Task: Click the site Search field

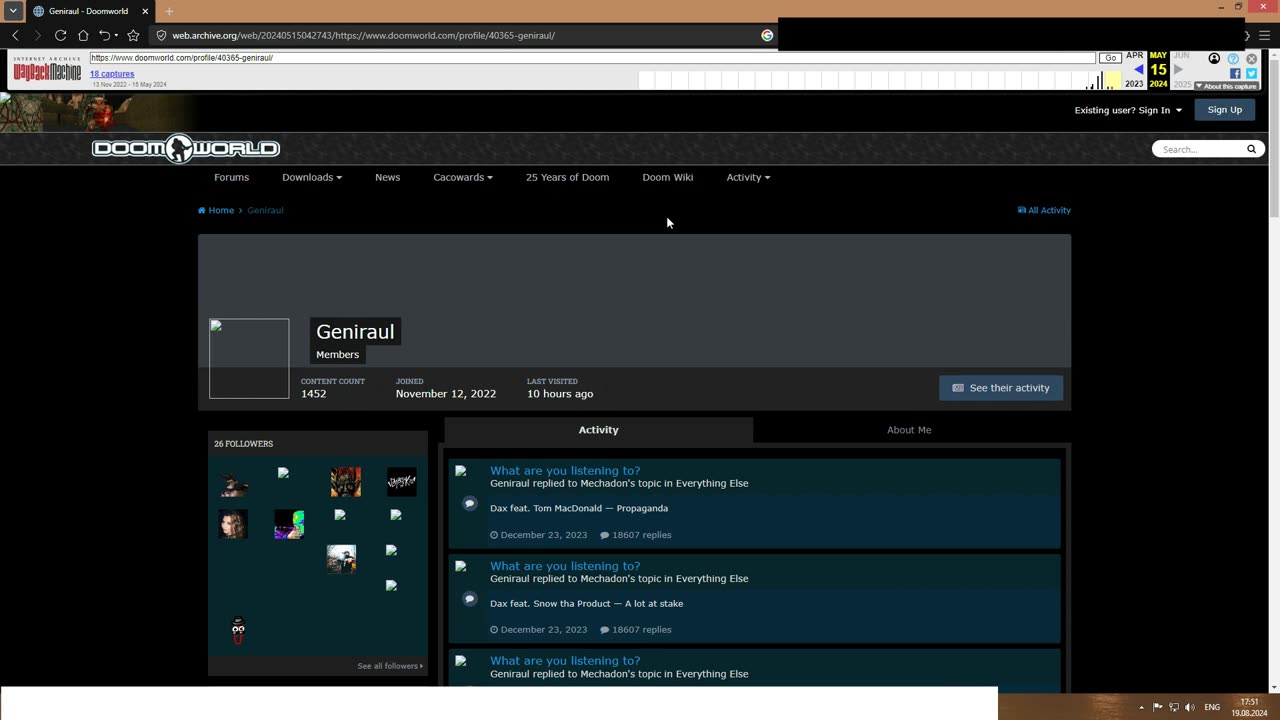Action: [1198, 149]
